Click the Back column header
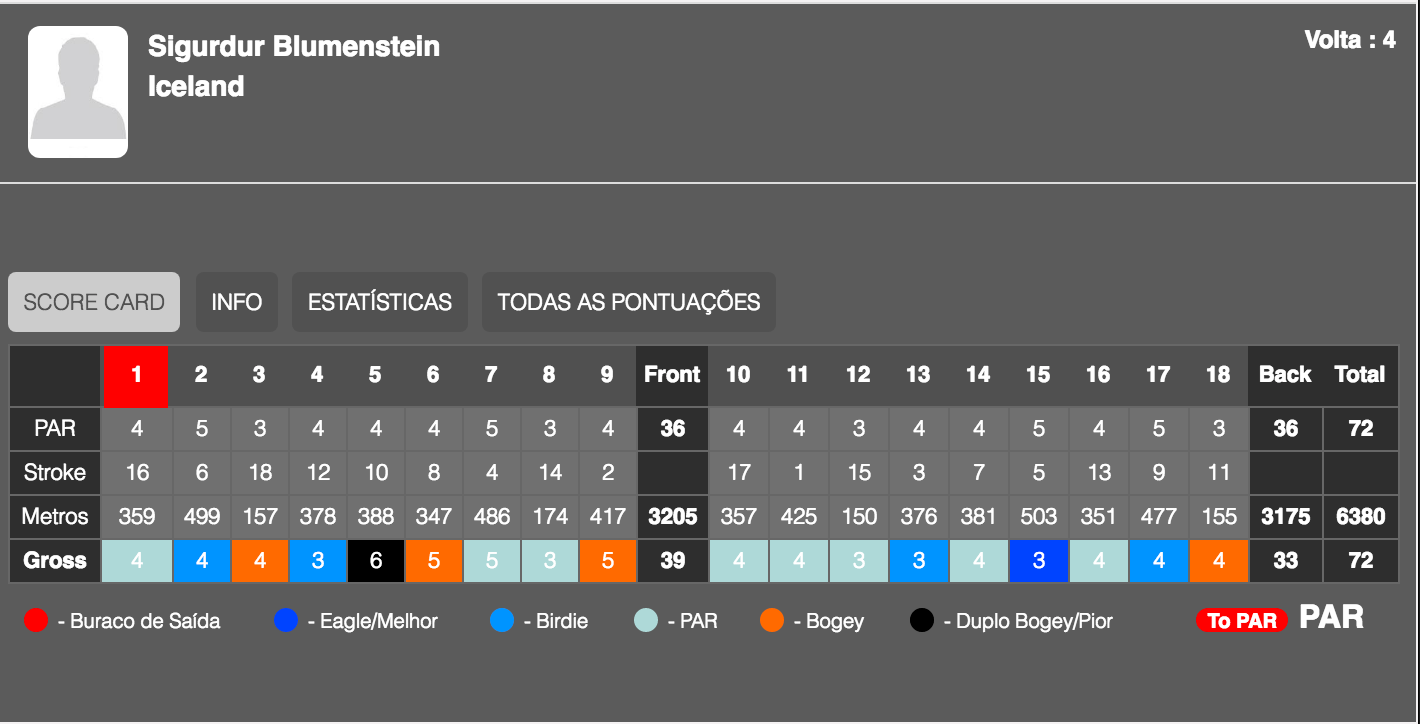 pyautogui.click(x=1285, y=376)
